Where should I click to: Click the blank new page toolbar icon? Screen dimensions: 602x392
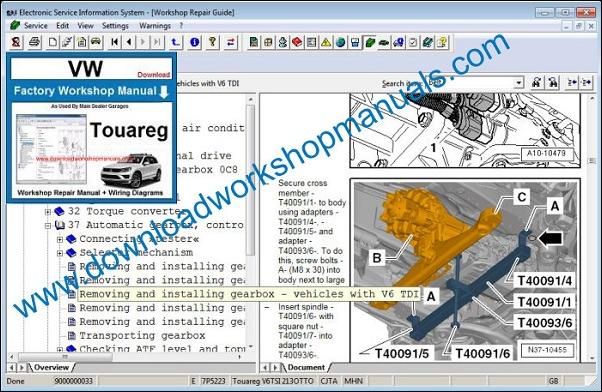pyautogui.click(x=53, y=42)
